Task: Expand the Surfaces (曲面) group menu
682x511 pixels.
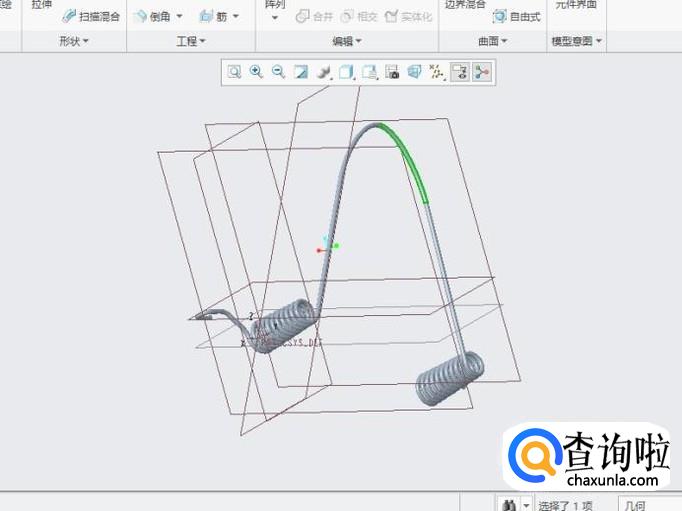Action: click(492, 41)
